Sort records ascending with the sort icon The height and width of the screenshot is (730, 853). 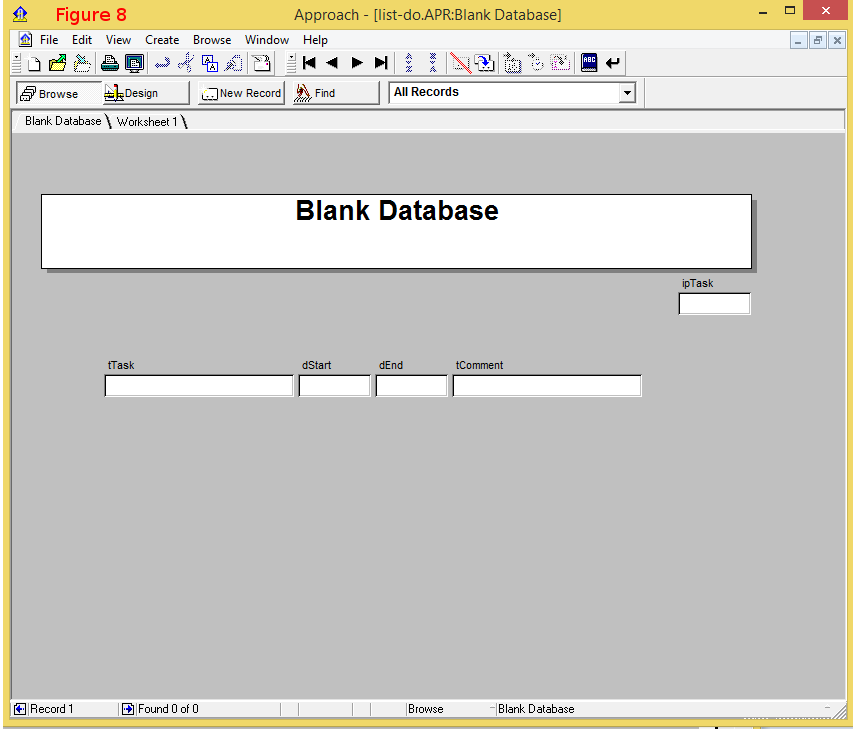410,62
